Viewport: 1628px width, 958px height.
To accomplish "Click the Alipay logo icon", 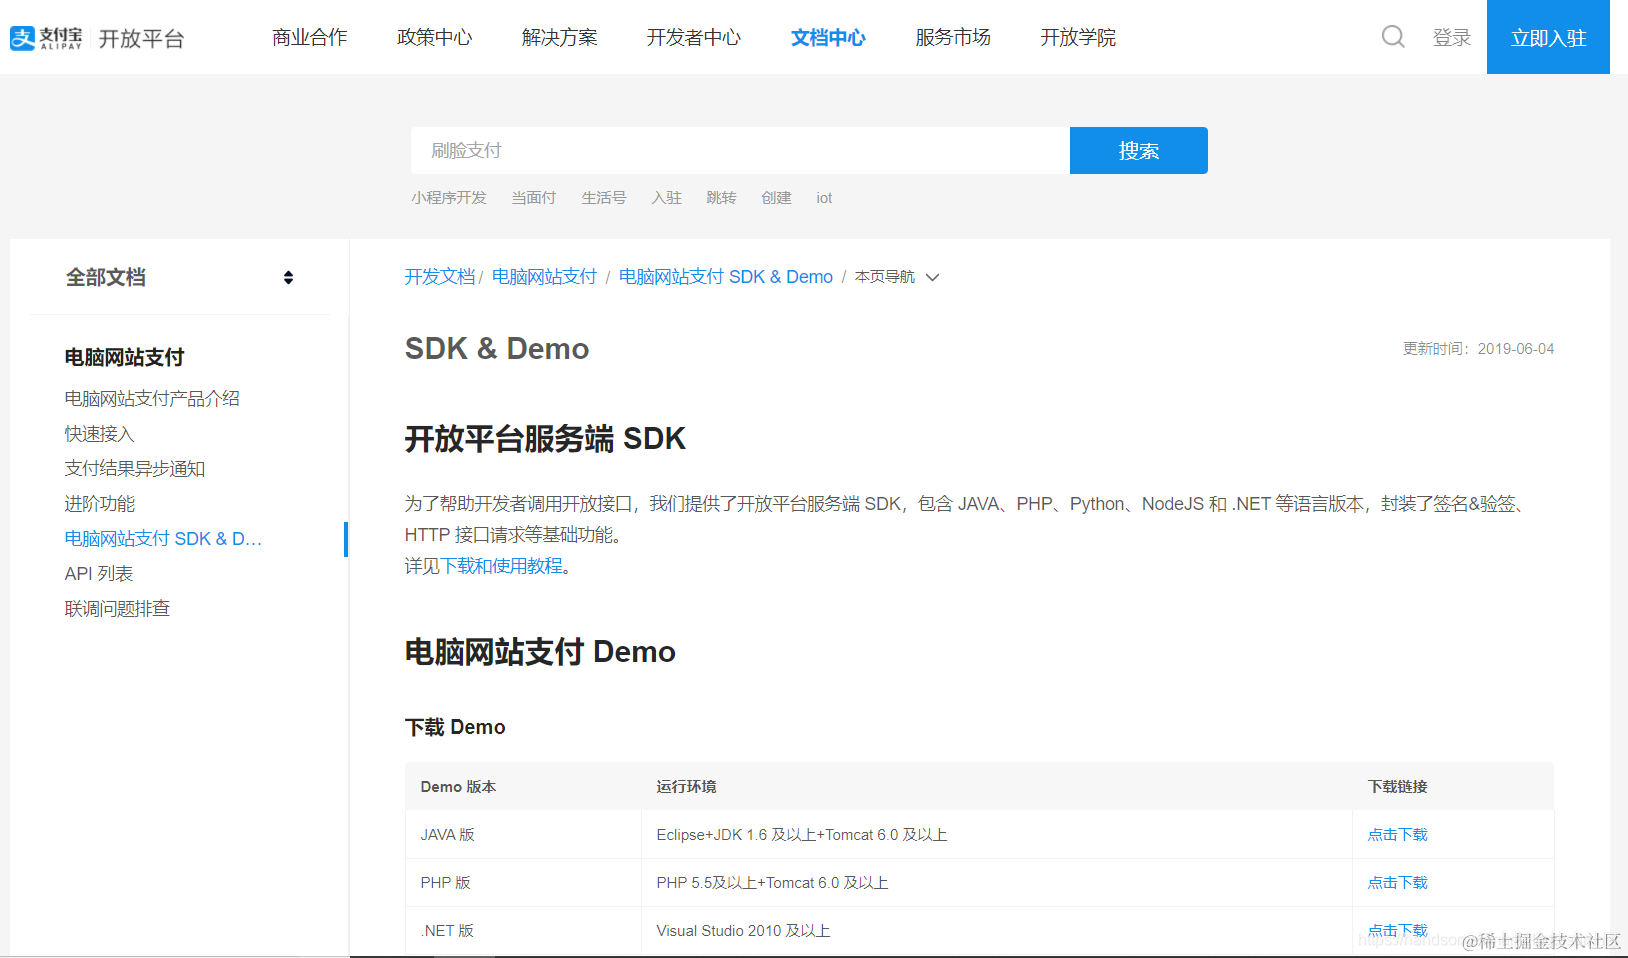I will [23, 38].
